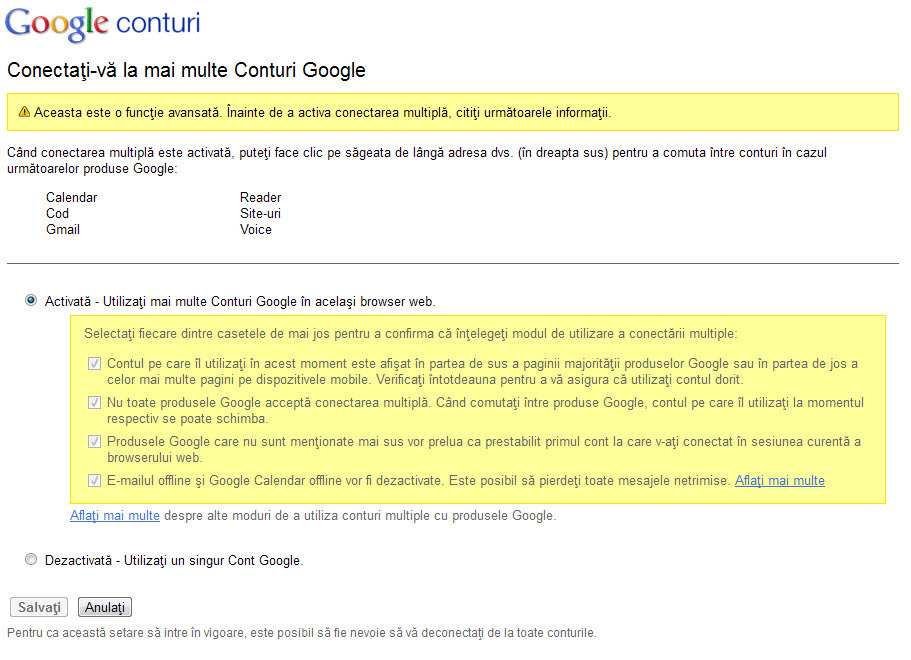Click the 'Dezactivată - Utilizați un singur Cont' label
This screenshot has height=660, width=911.
174,561
